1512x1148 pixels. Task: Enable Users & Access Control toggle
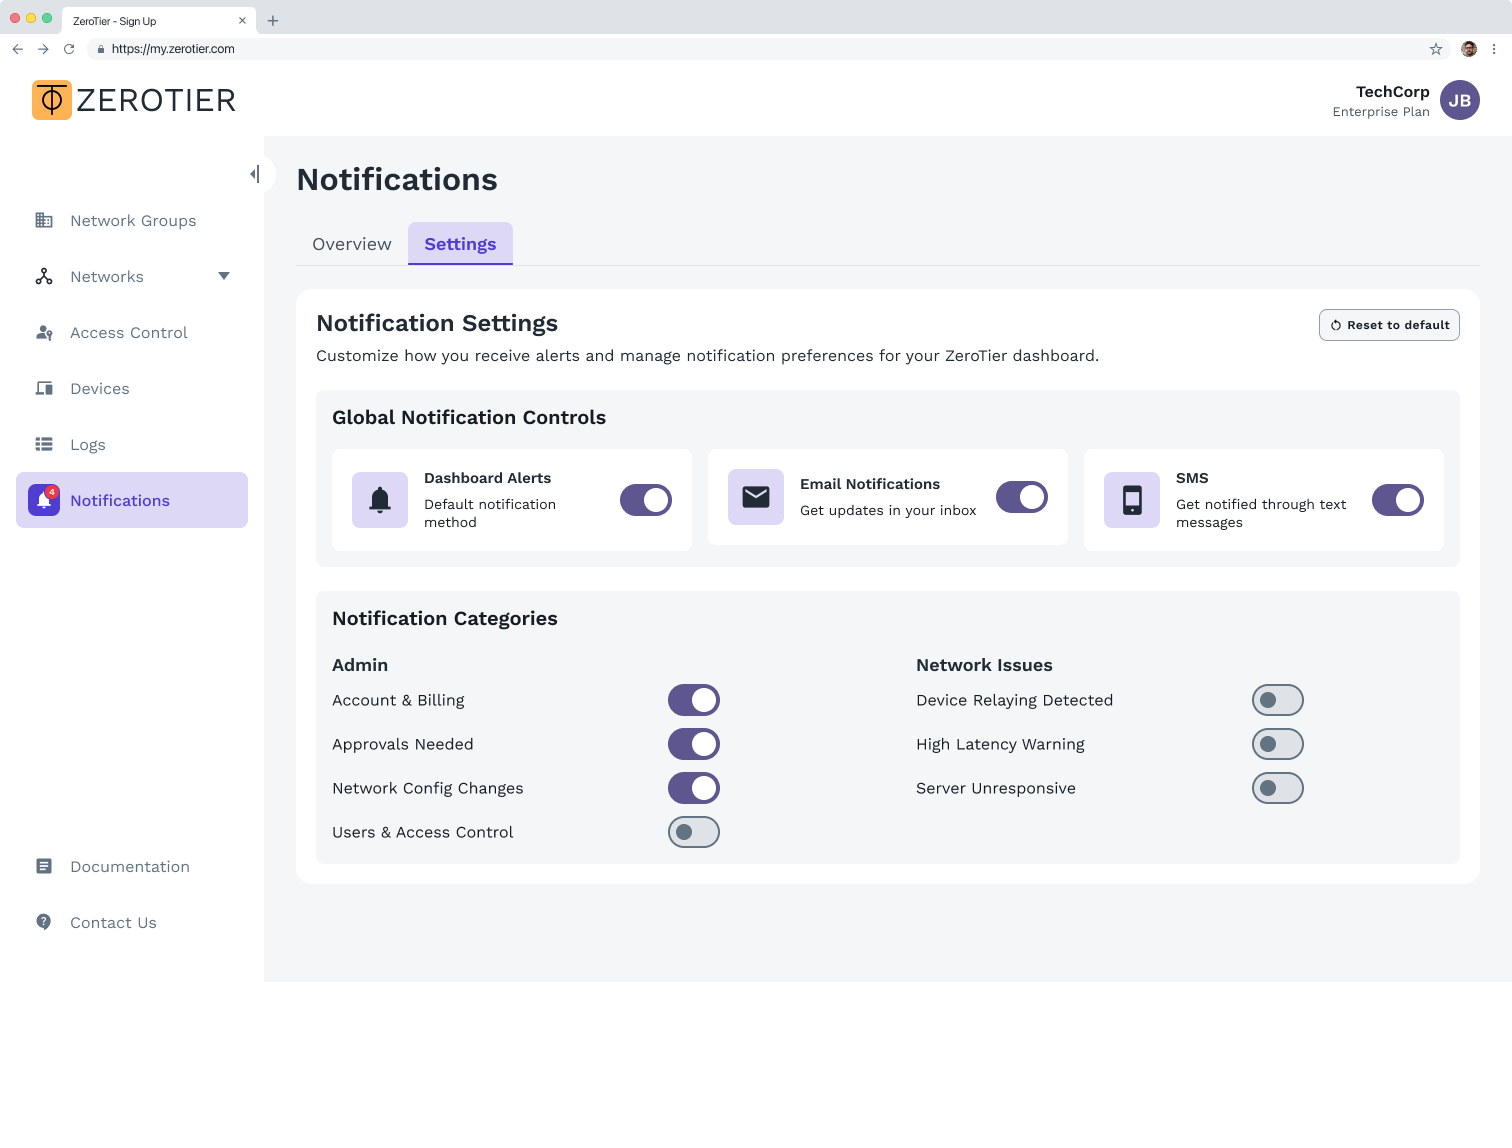694,832
